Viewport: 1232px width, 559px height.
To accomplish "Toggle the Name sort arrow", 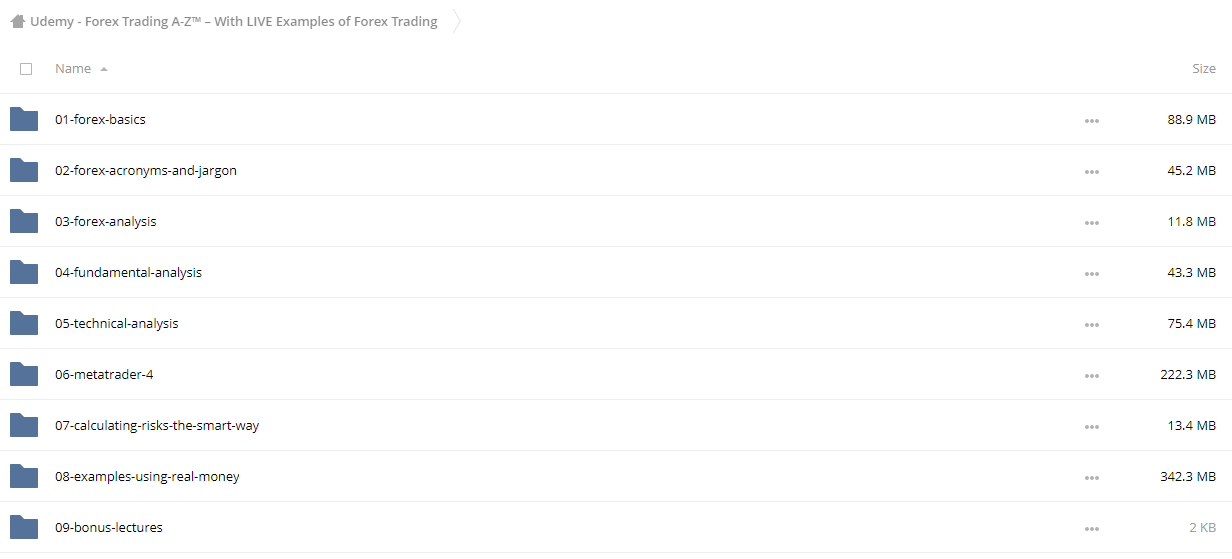I will 104,69.
